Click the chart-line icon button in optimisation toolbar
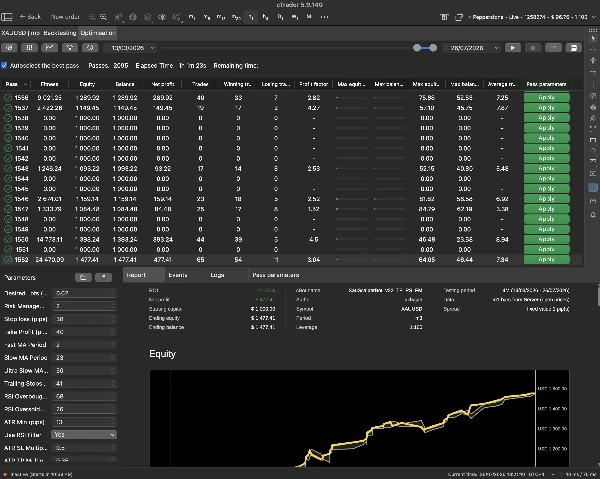Screen dimensions: 600x479 tap(49, 48)
